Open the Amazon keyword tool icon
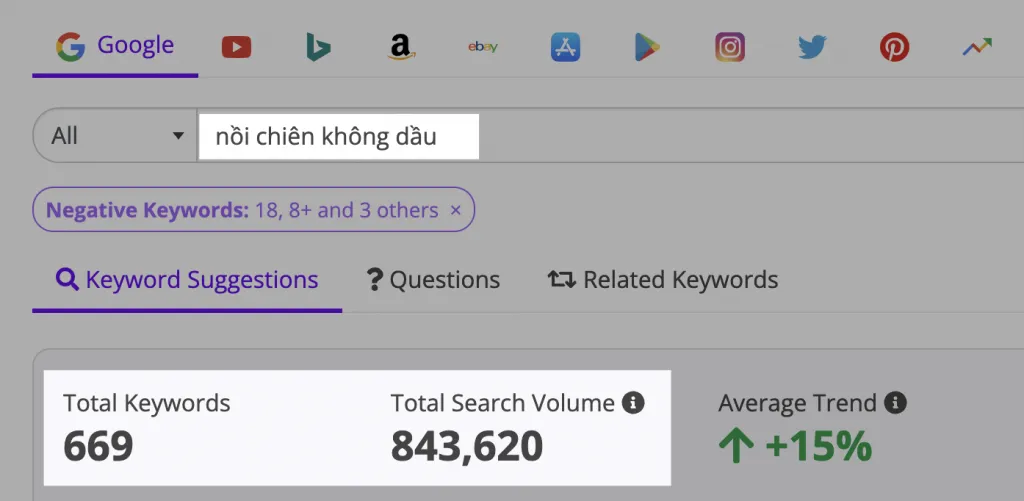 pyautogui.click(x=400, y=47)
